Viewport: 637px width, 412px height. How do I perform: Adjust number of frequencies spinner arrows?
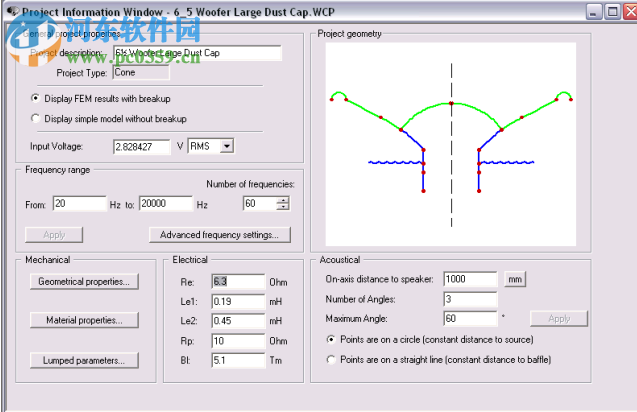point(283,204)
